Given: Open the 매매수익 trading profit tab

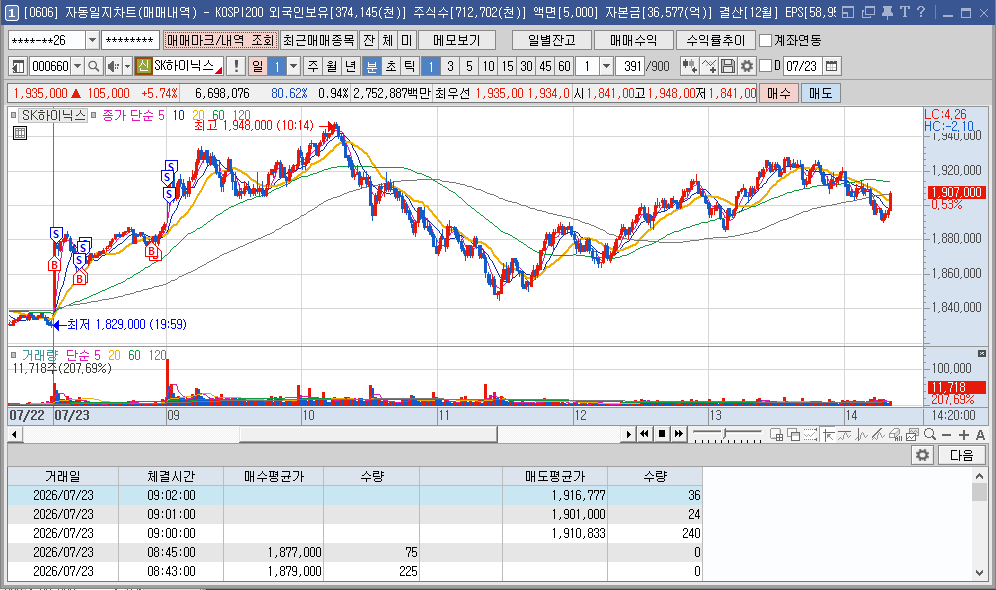Looking at the screenshot, I should pos(634,40).
